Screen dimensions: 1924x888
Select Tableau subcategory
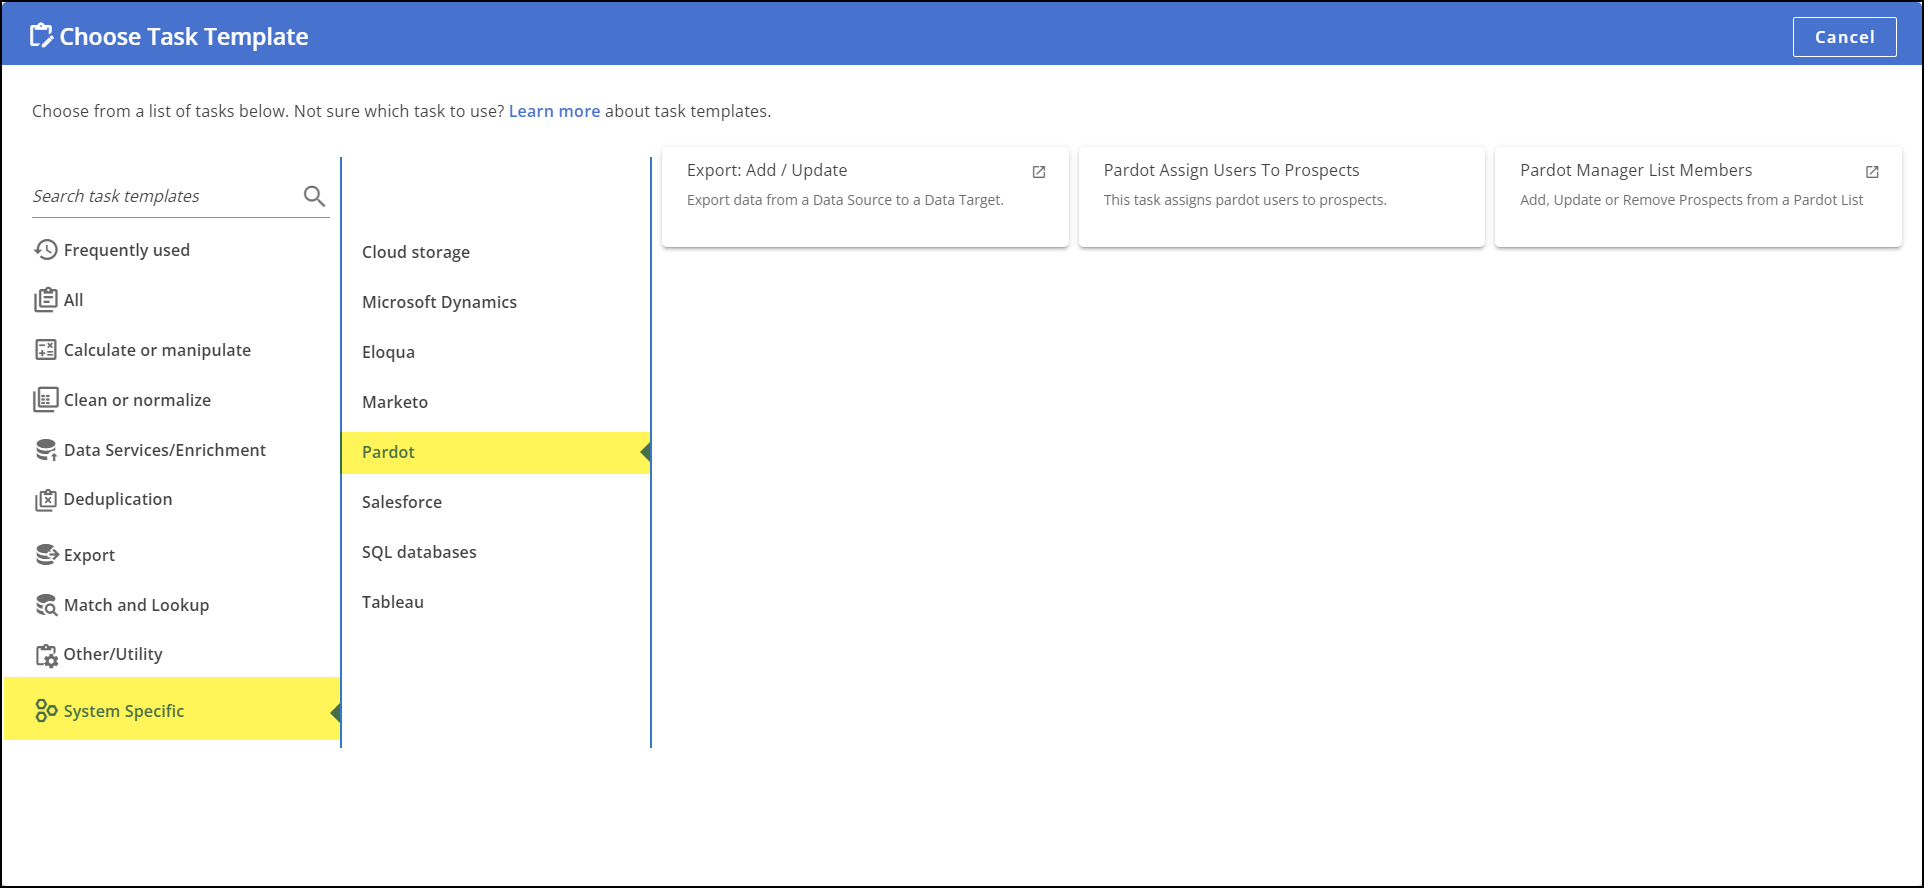[x=393, y=602]
